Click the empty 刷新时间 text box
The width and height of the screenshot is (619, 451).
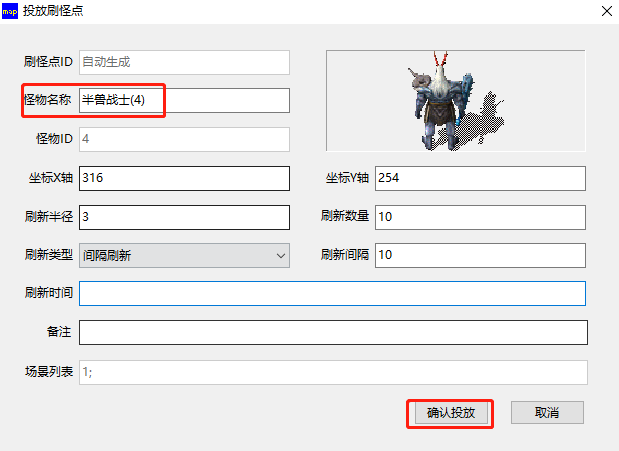[x=332, y=294]
